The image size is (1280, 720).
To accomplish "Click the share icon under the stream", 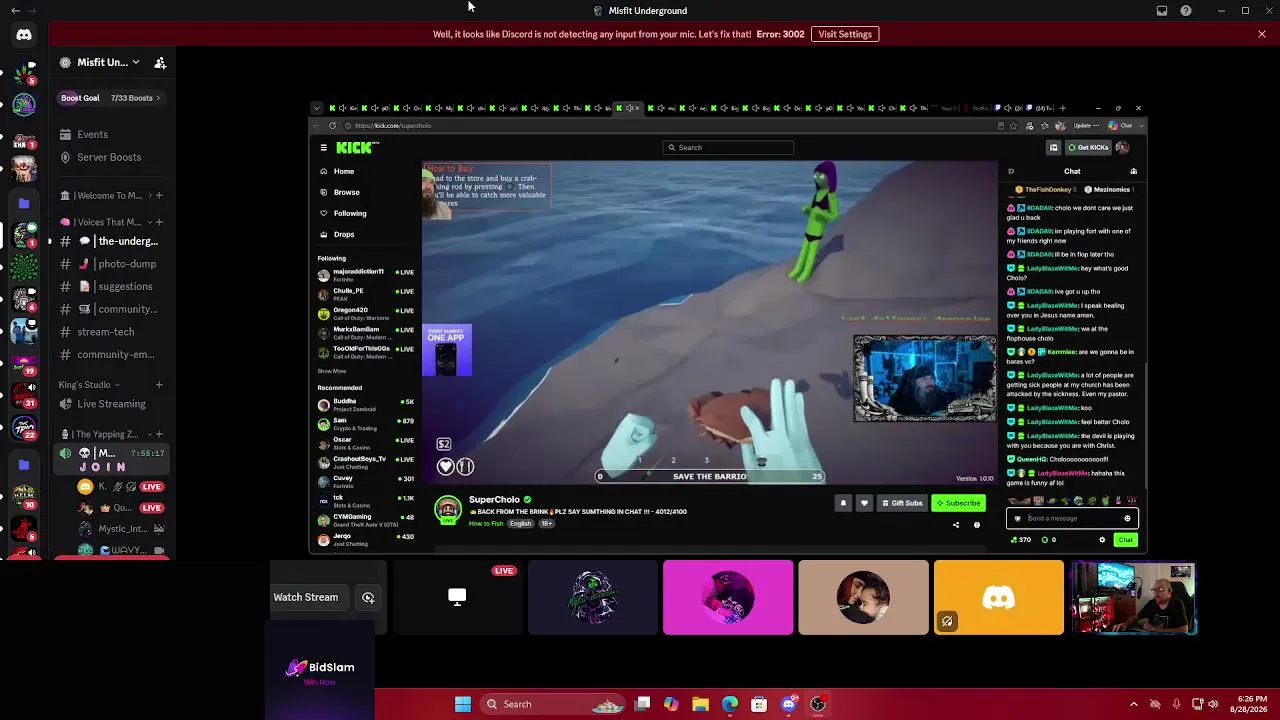I will click(x=955, y=525).
